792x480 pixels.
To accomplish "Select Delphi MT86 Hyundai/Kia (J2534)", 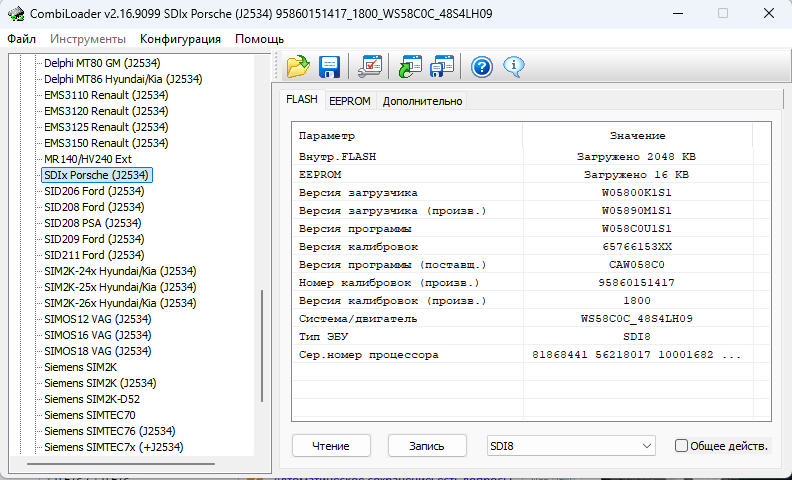I will click(123, 79).
